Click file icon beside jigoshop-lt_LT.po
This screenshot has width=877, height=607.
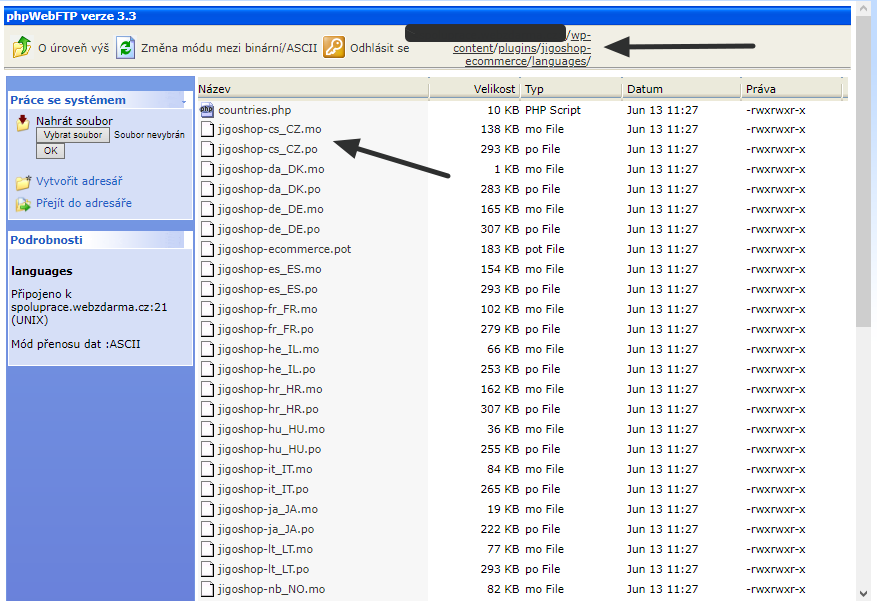(x=208, y=569)
